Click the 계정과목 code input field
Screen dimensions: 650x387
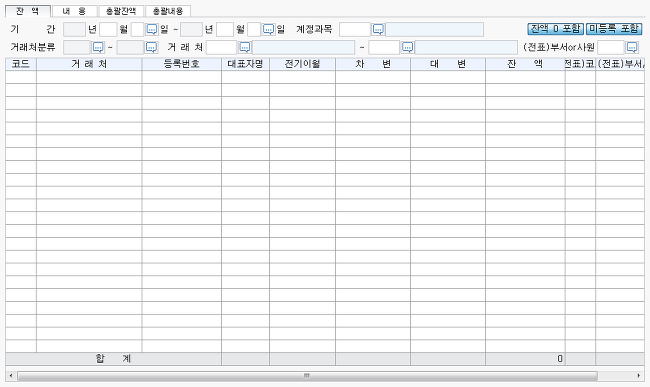click(x=355, y=29)
